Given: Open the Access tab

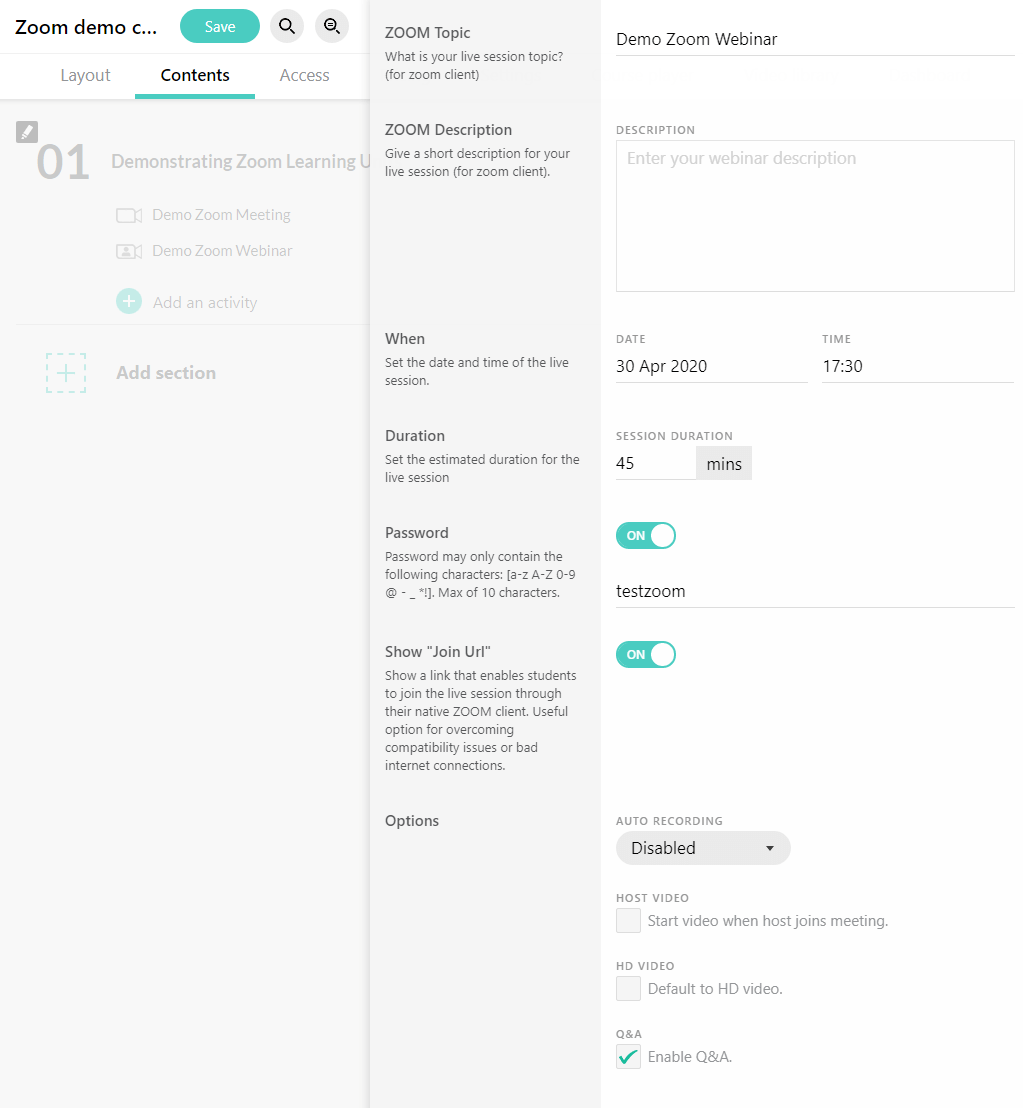Looking at the screenshot, I should click(304, 75).
